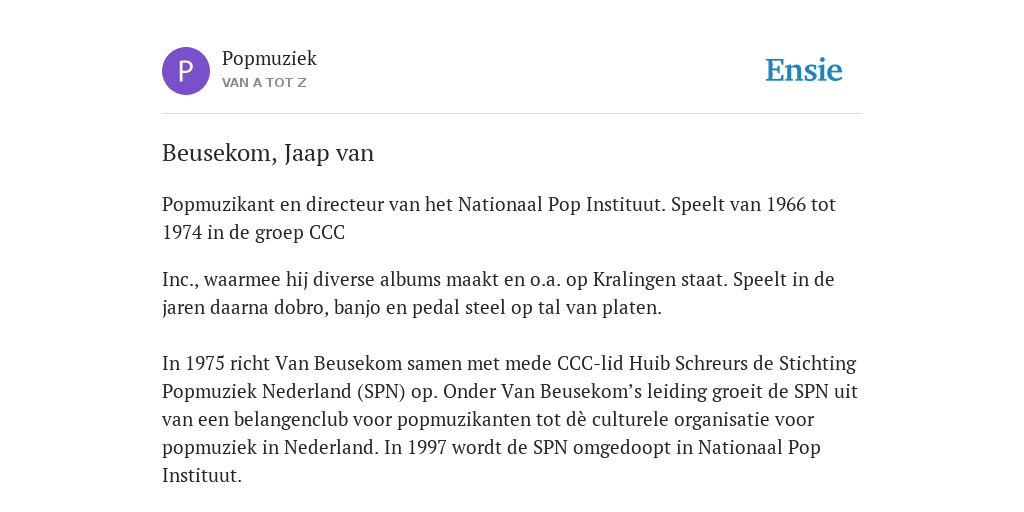This screenshot has width=1024, height=512.
Task: Open the Popmuziek publication name
Action: coord(269,59)
